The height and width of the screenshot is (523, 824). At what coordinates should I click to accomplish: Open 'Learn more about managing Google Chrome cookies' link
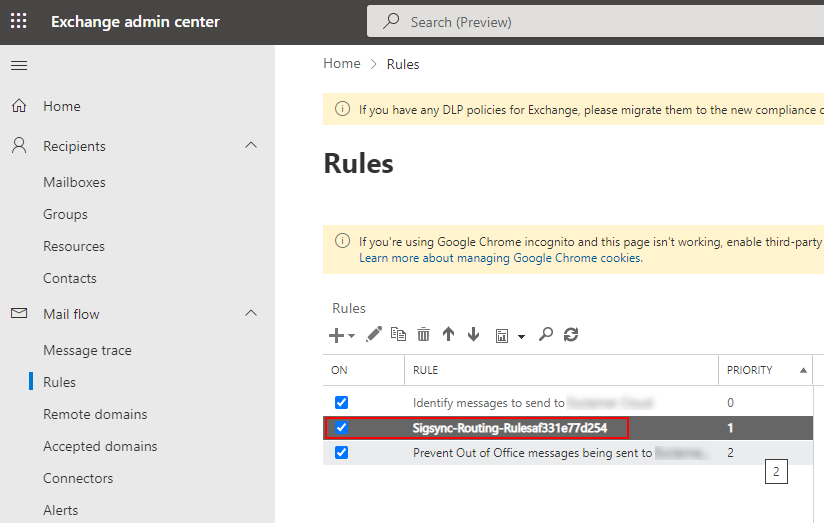point(499,258)
